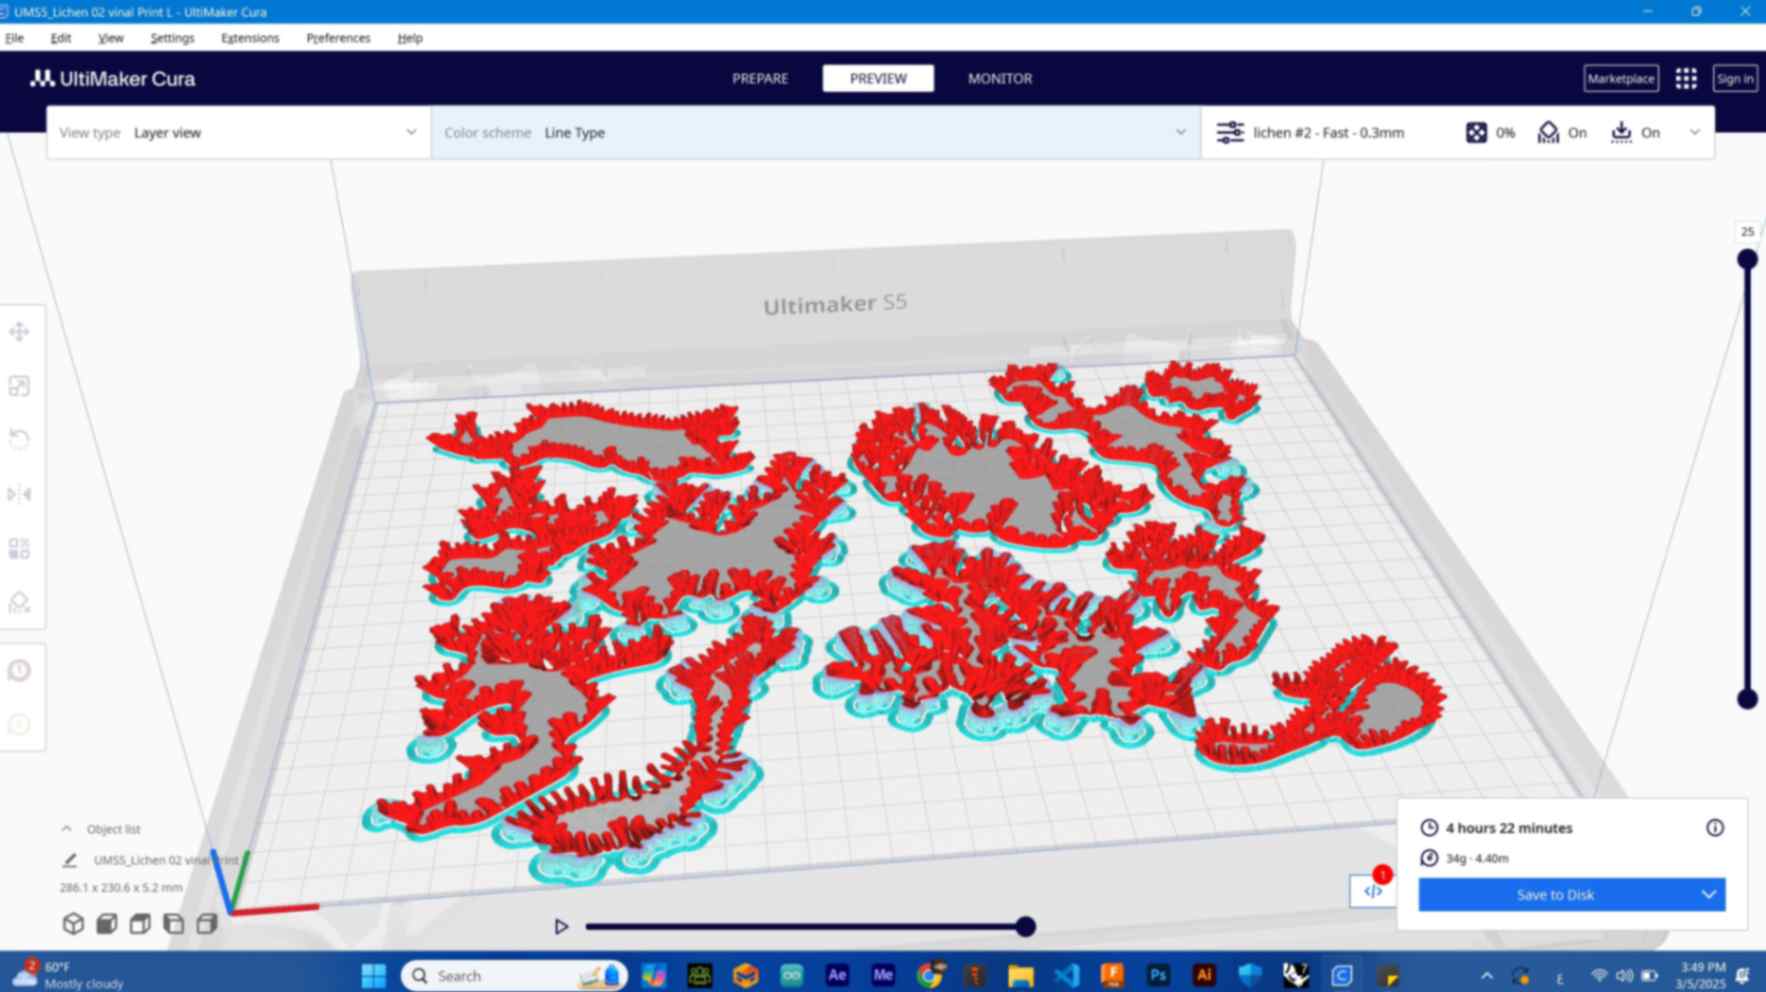Open the Color scheme dropdown
The height and width of the screenshot is (992, 1766).
tap(815, 132)
